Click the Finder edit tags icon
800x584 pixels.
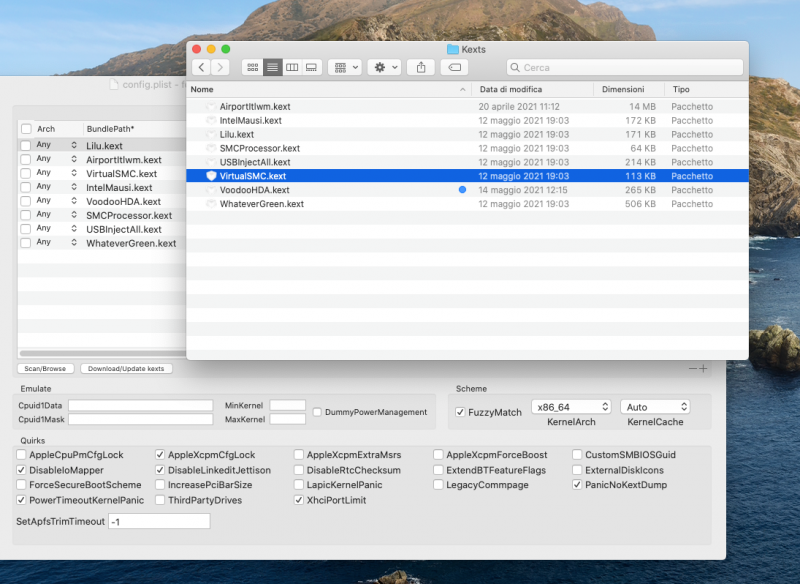(x=453, y=67)
